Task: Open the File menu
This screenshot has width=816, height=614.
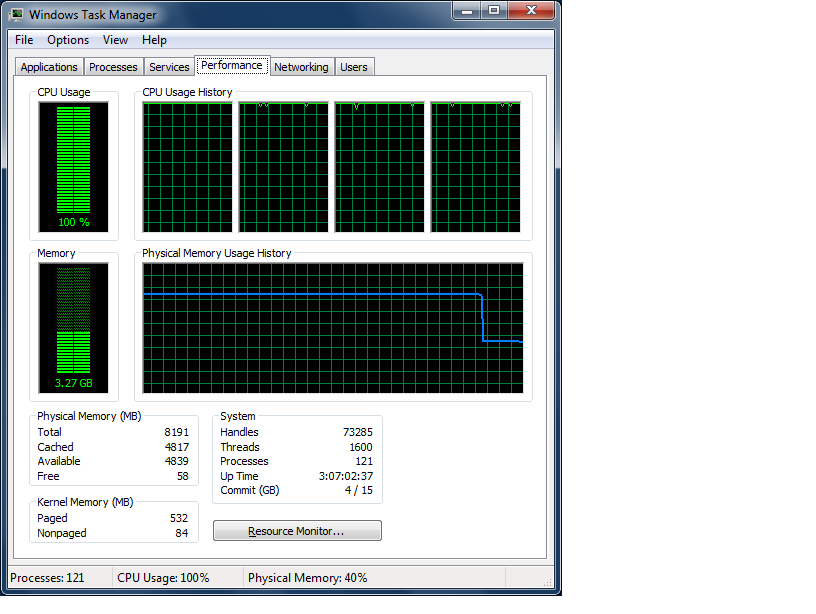Action: coord(24,40)
